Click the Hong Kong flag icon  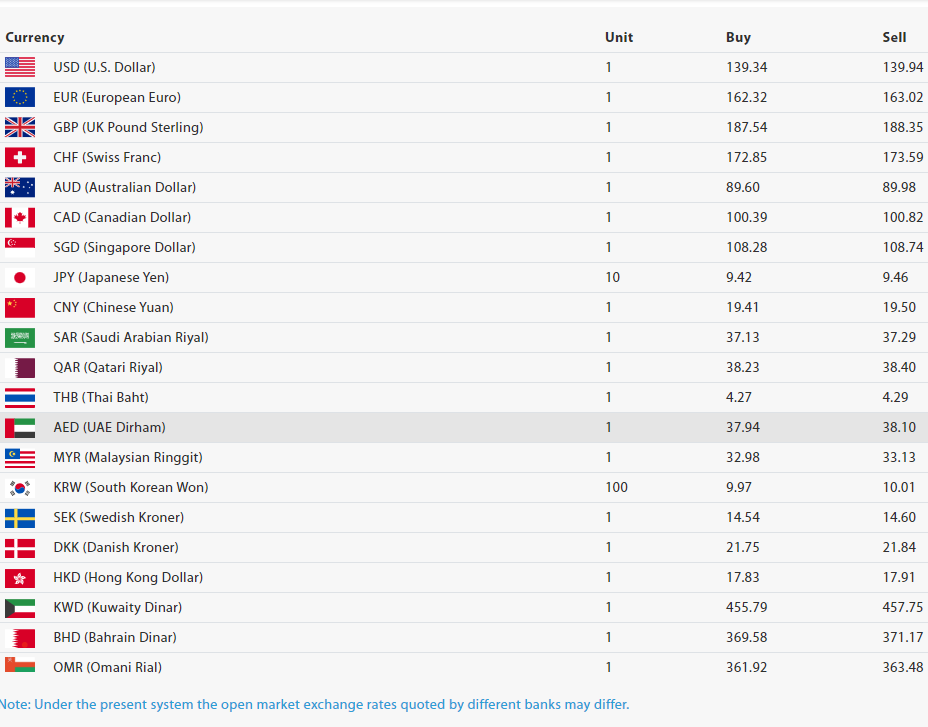tap(20, 577)
